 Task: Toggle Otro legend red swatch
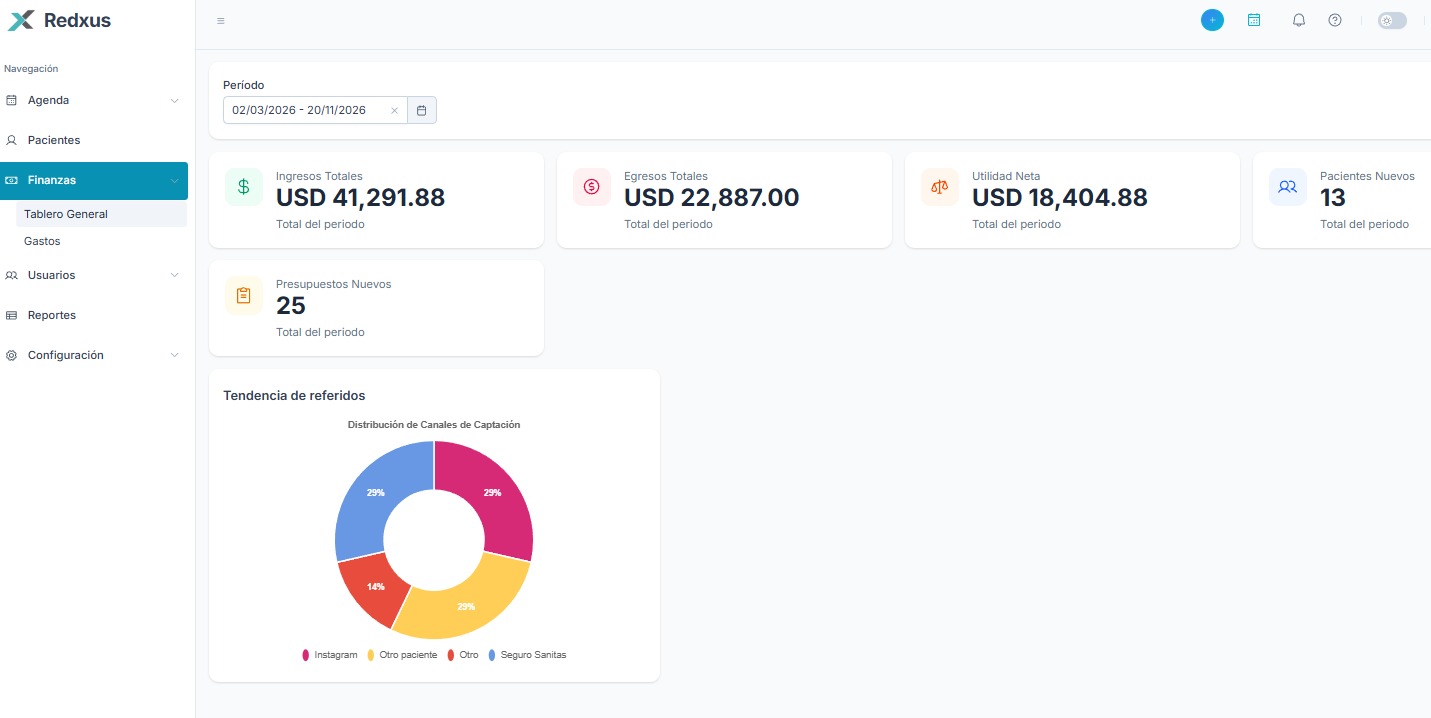tap(451, 655)
